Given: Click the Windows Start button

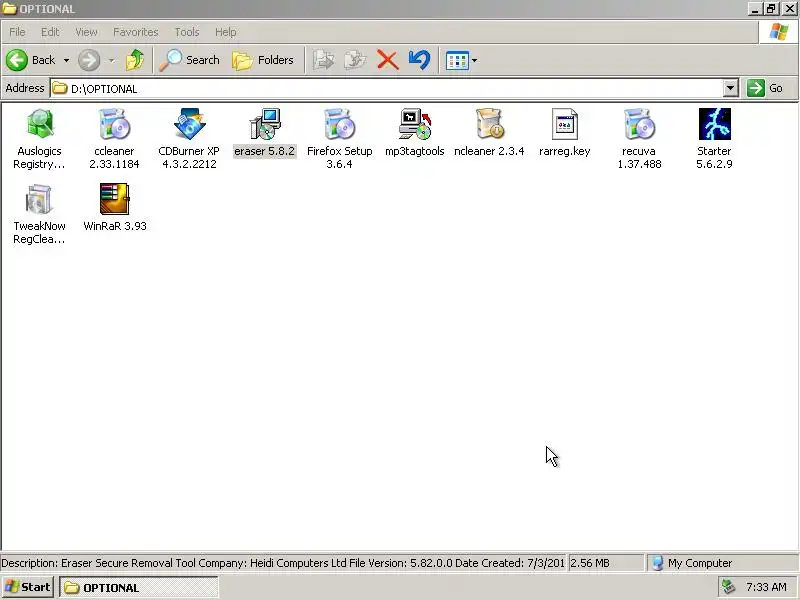Looking at the screenshot, I should pyautogui.click(x=28, y=587).
